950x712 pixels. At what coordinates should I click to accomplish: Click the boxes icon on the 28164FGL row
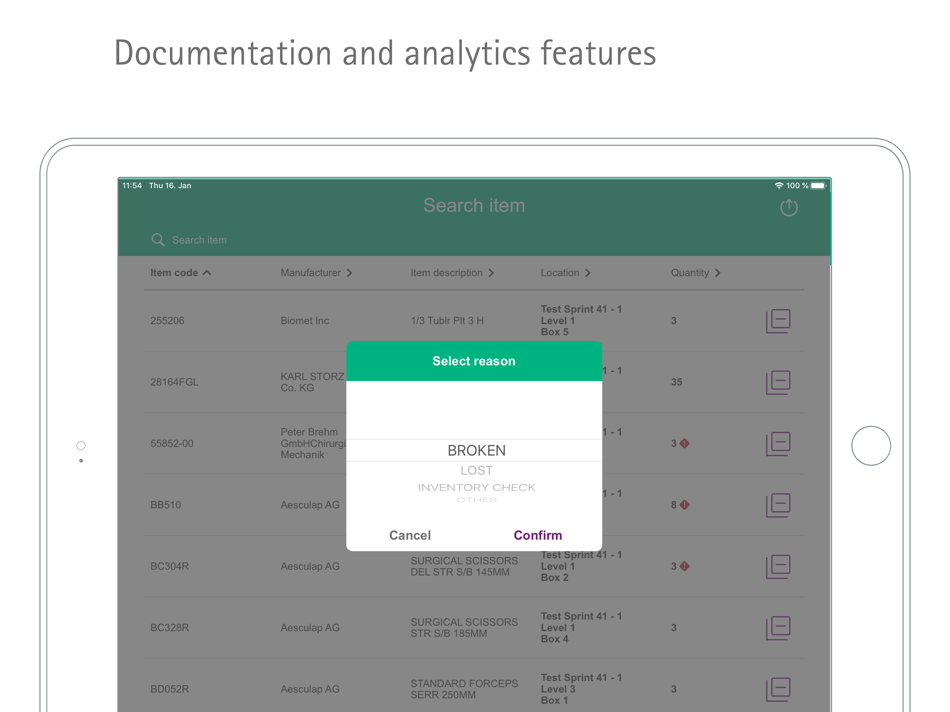777,382
